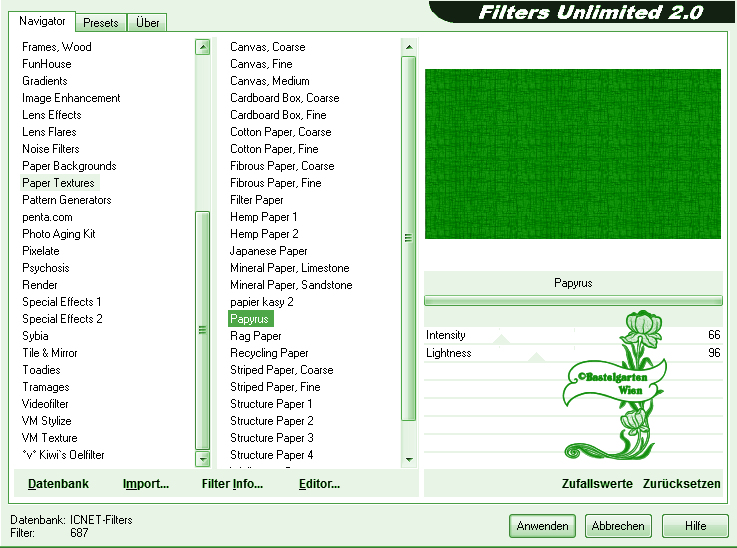Choose the papier kasy 2 filter
This screenshot has width=737, height=548.
[x=262, y=302]
